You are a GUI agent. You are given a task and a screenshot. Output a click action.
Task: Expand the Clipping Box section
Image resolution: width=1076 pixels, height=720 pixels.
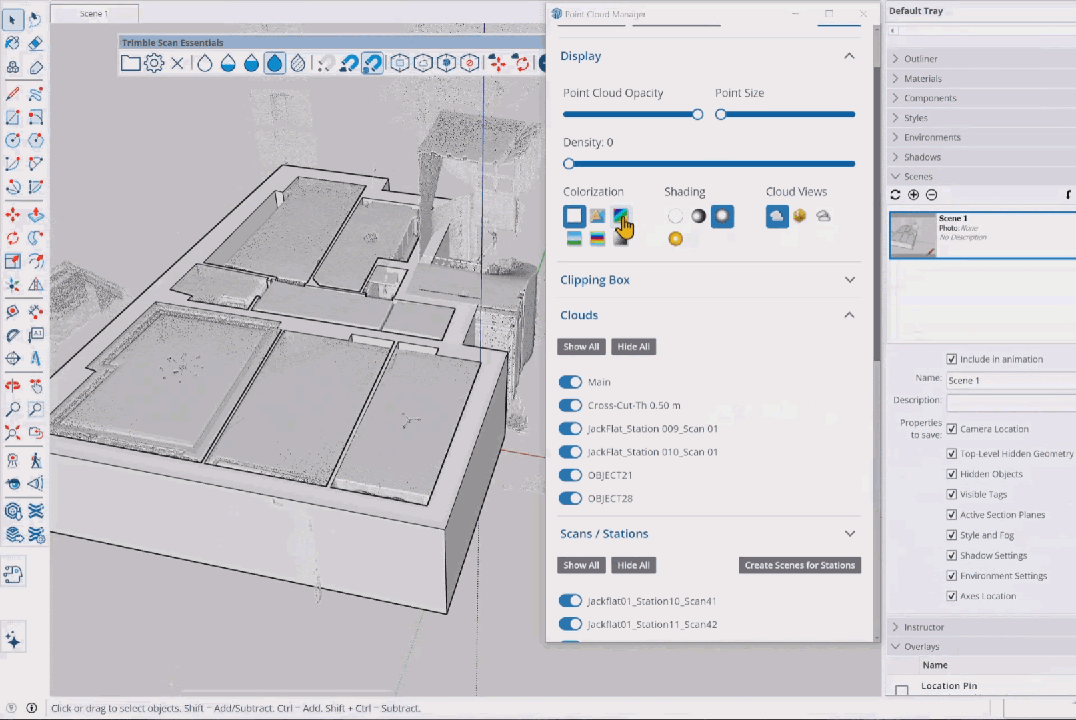848,280
